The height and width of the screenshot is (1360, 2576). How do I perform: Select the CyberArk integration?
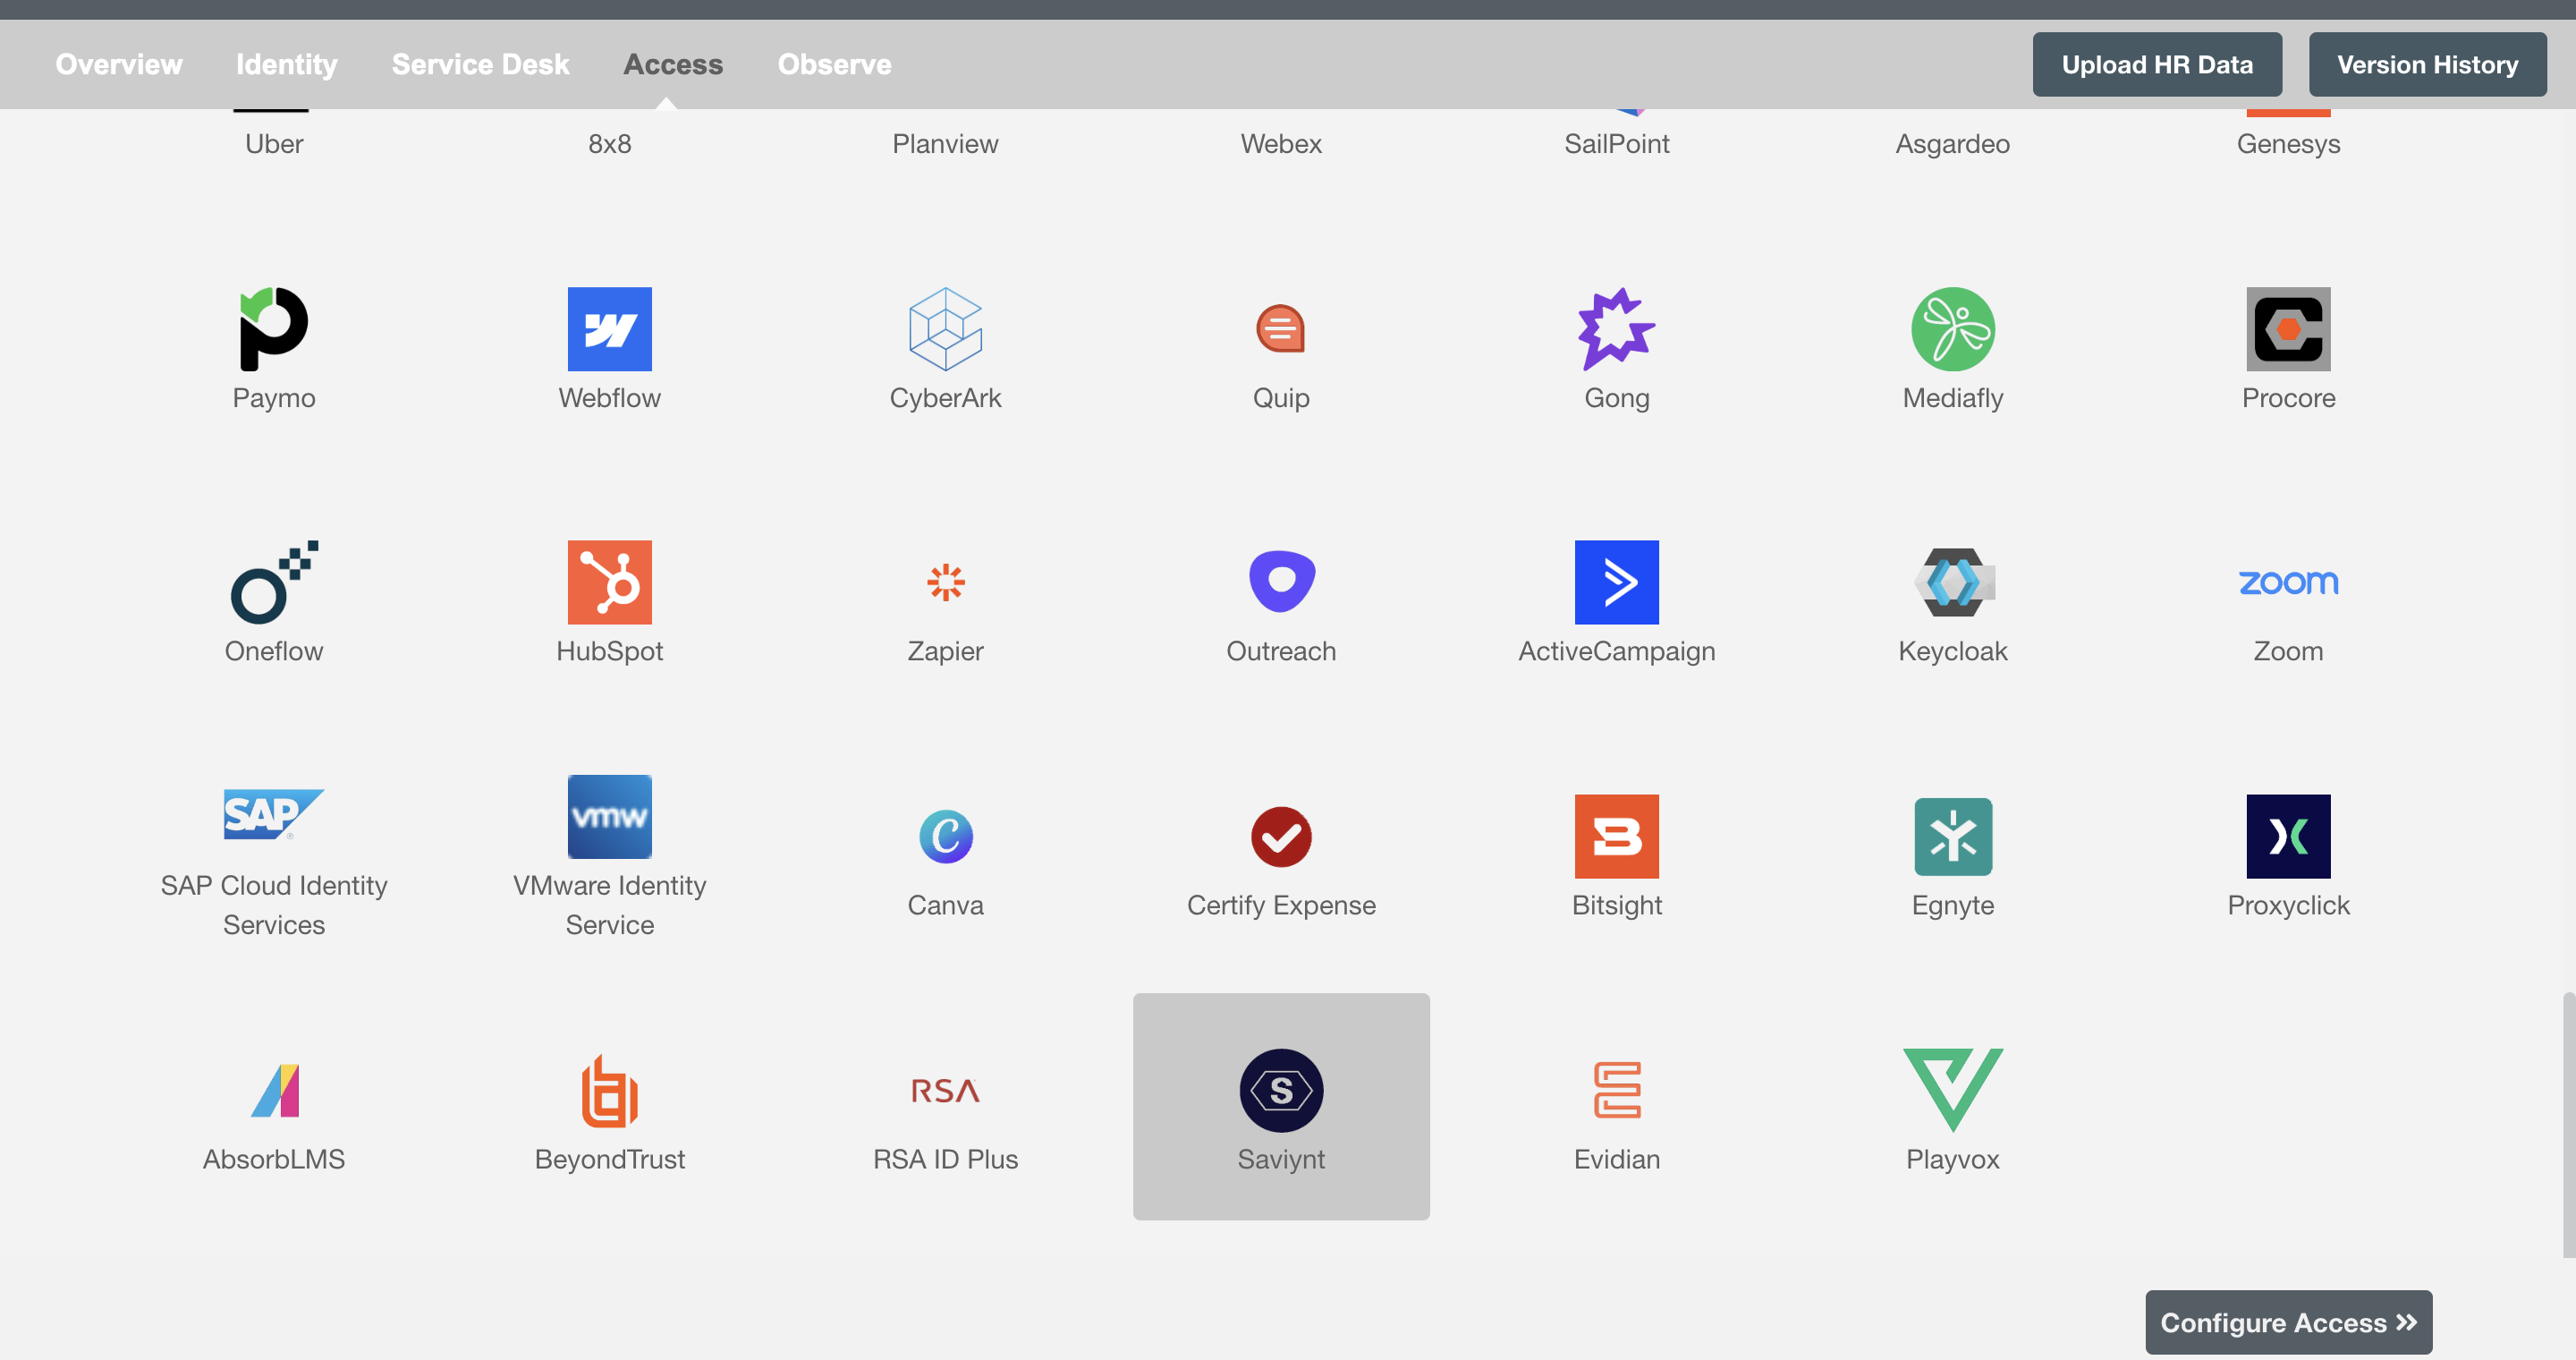click(944, 341)
